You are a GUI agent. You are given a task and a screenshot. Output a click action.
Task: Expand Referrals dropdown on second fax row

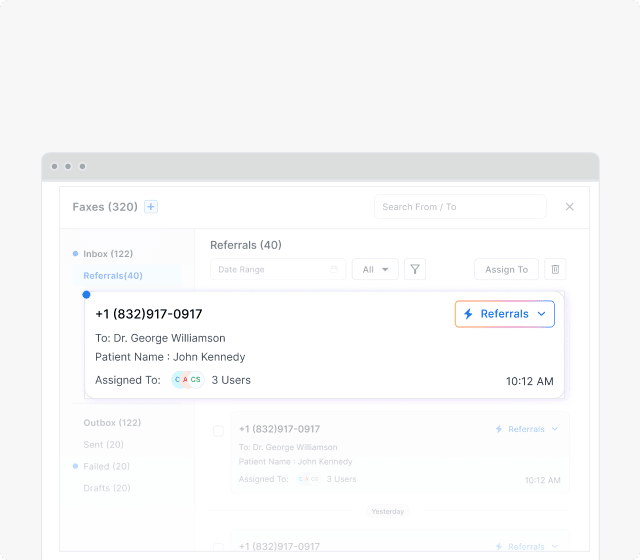pos(555,429)
